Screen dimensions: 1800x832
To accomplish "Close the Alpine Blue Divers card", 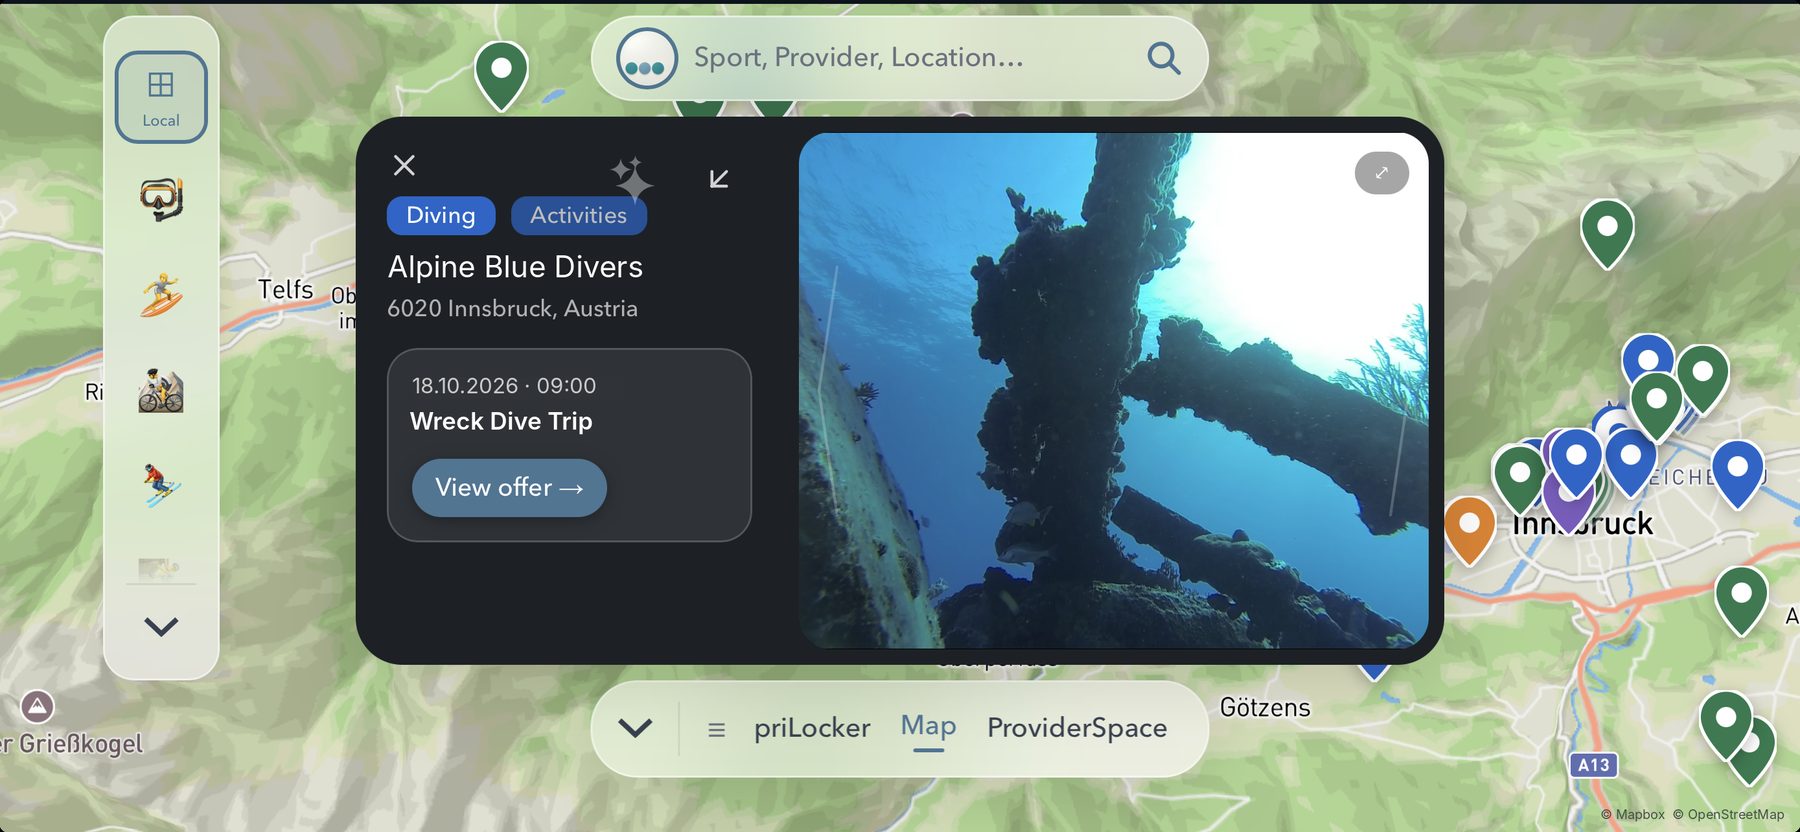I will (404, 165).
